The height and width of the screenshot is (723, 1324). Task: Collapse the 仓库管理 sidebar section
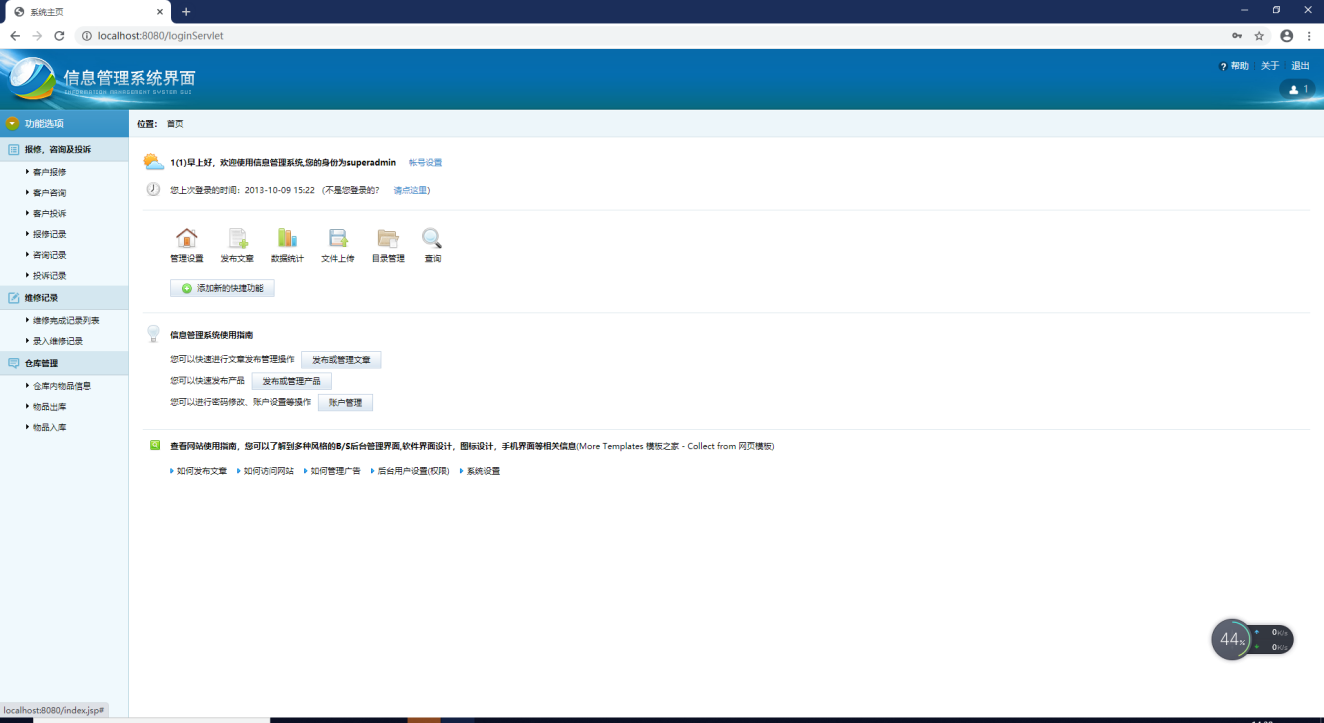[x=64, y=363]
